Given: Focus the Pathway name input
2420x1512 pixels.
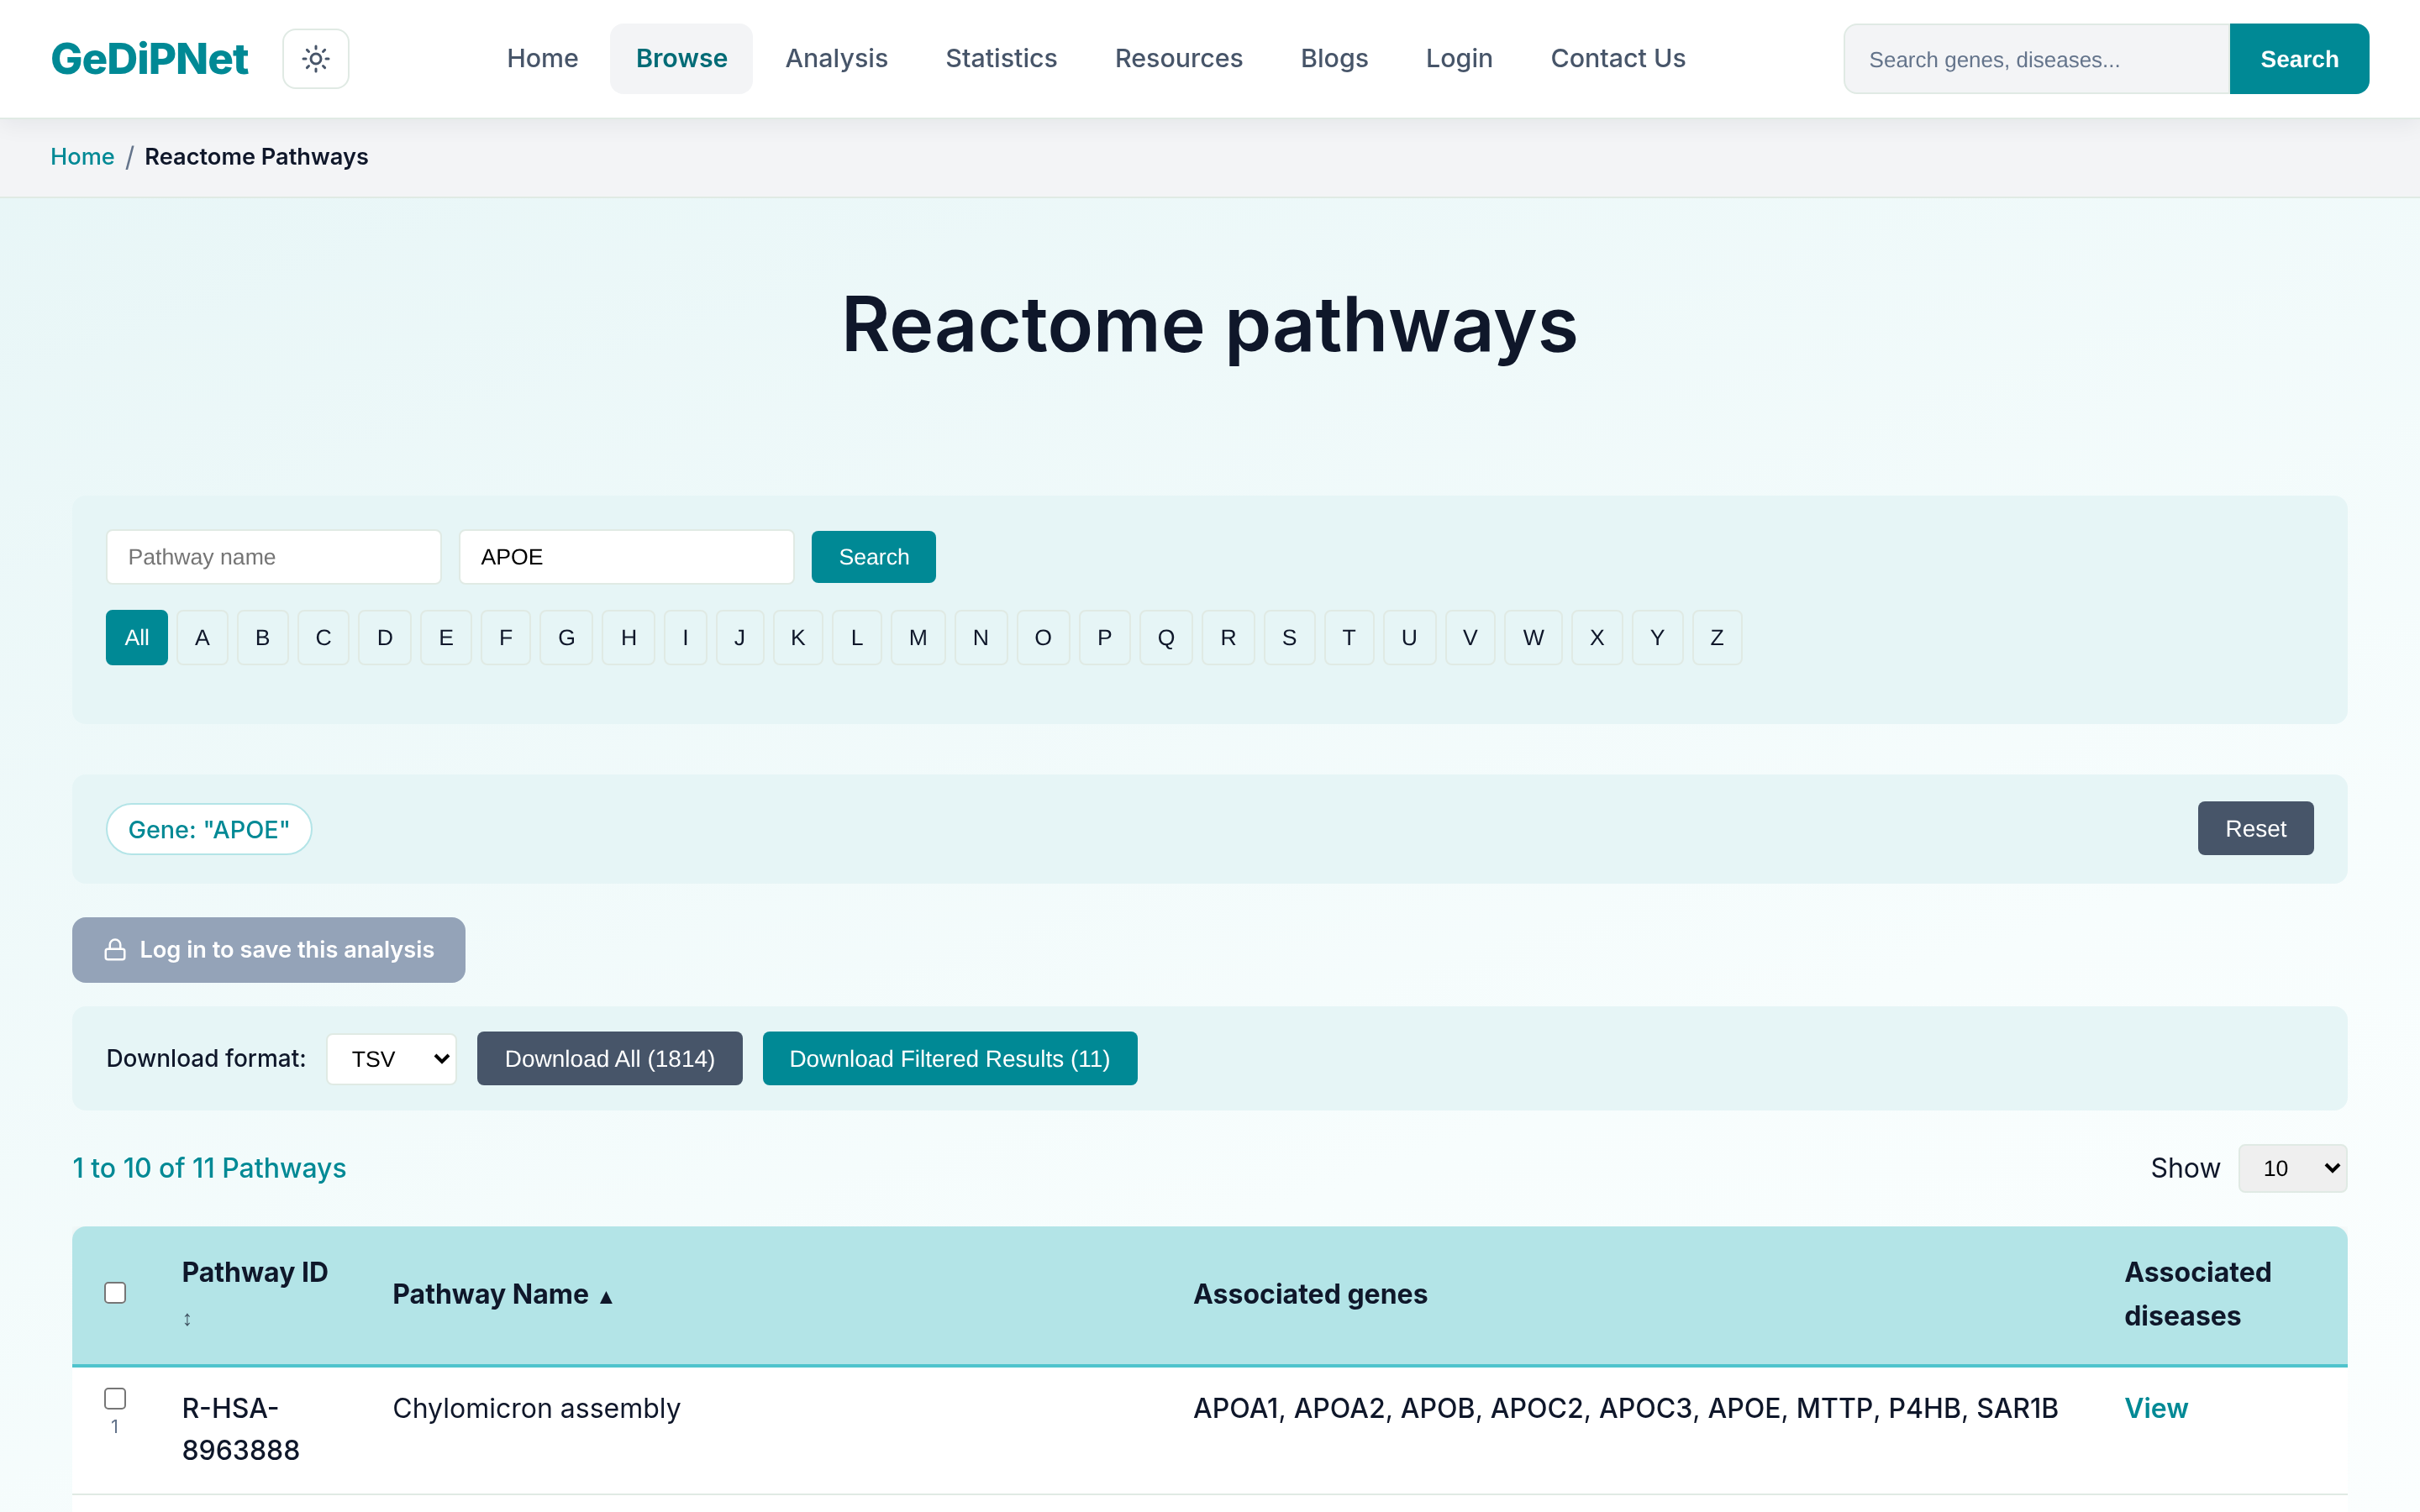Looking at the screenshot, I should coord(274,557).
